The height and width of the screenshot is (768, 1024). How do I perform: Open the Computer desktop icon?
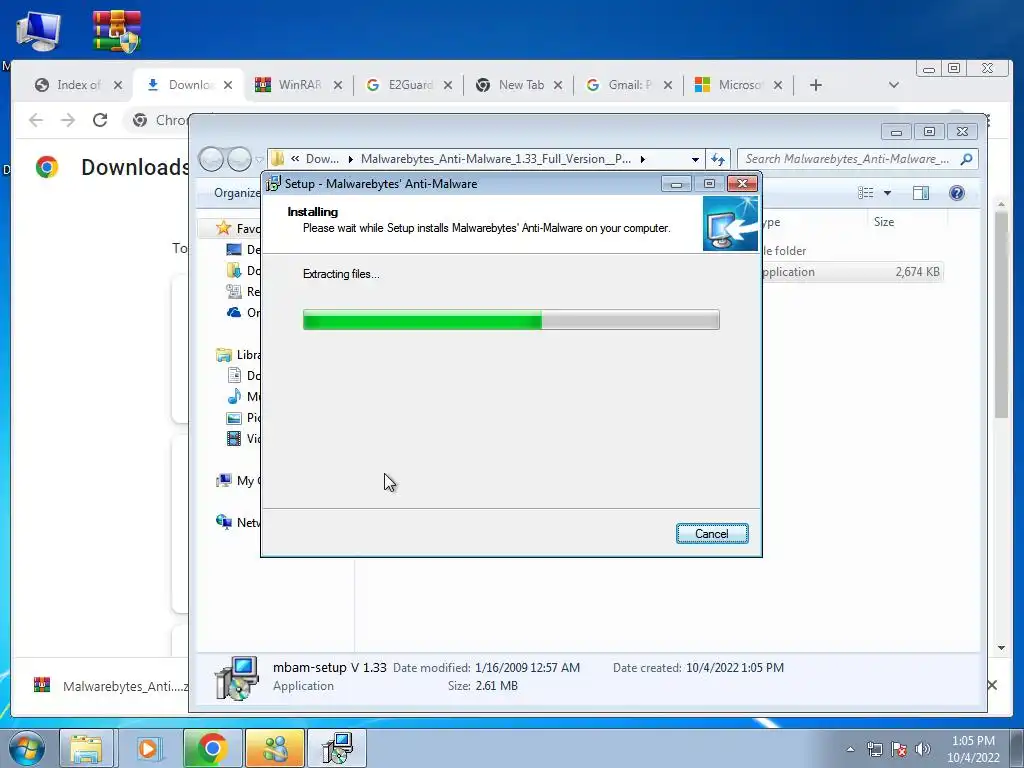point(39,30)
